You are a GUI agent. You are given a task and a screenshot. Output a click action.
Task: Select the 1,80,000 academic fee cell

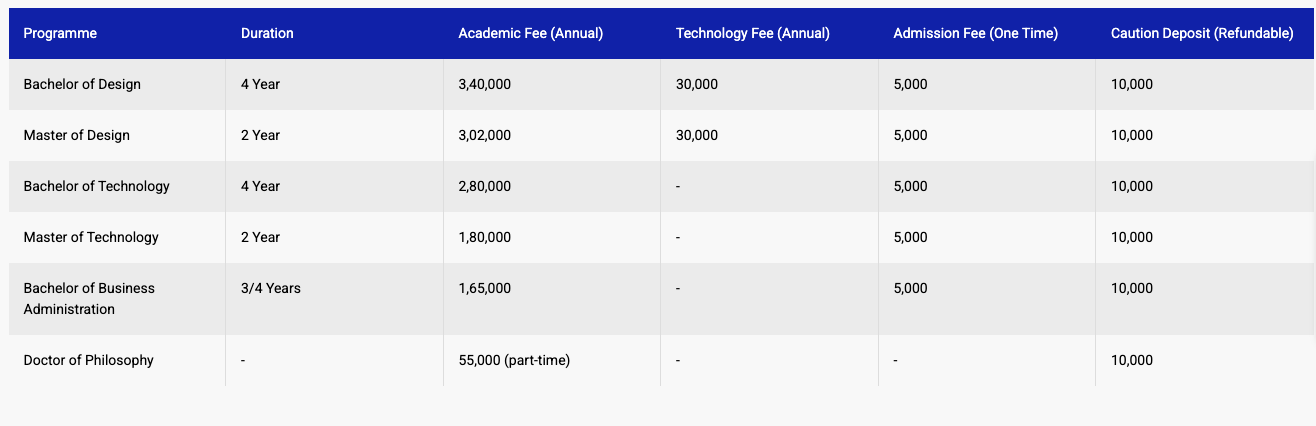[484, 237]
